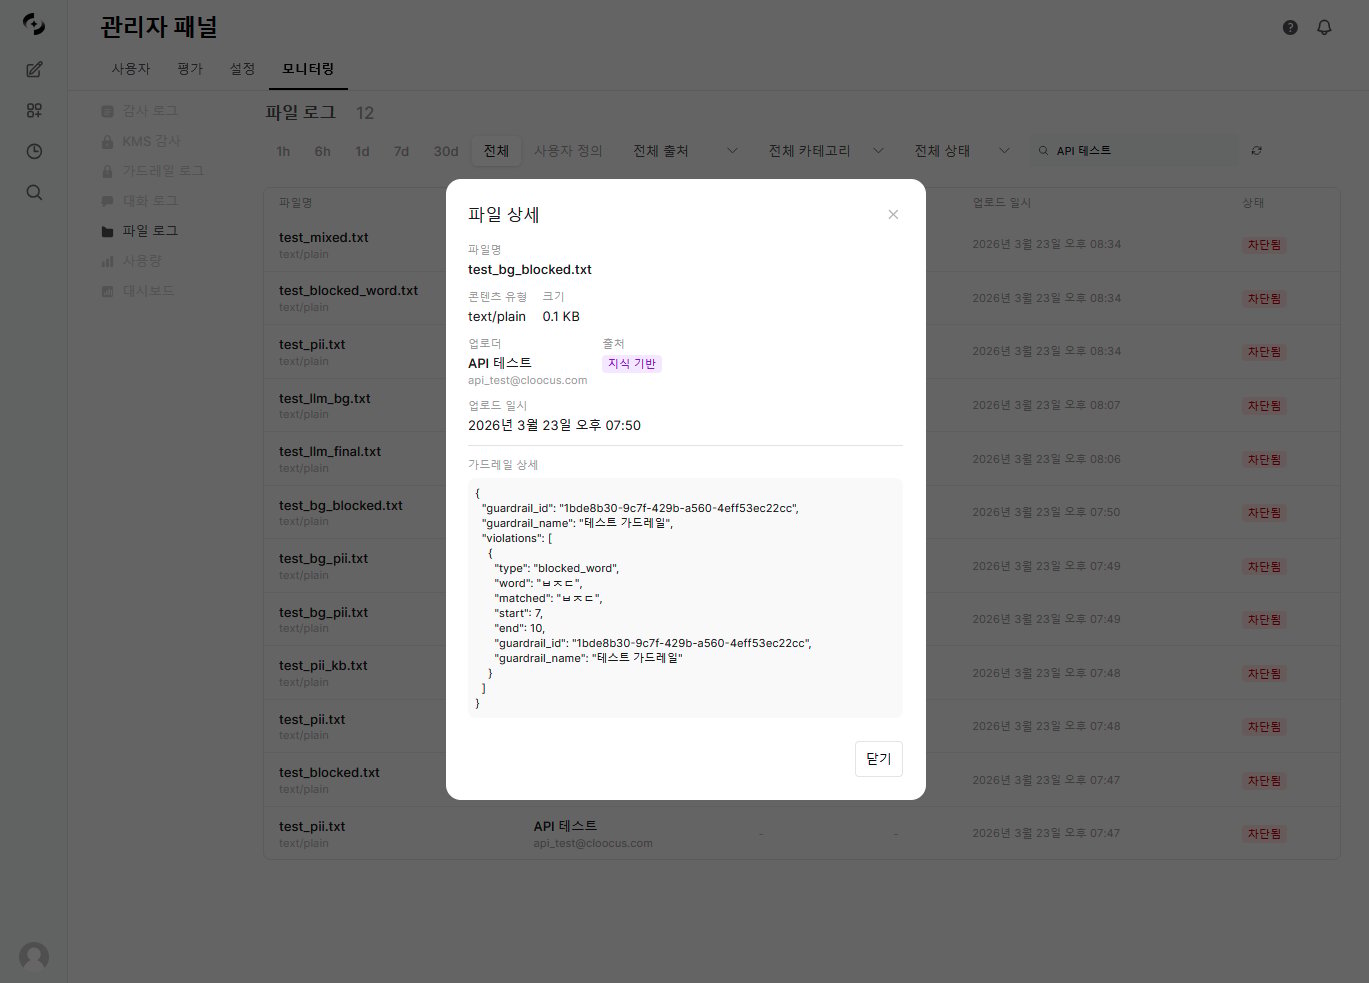Click the test_blocked_word.txt file row

click(x=801, y=298)
